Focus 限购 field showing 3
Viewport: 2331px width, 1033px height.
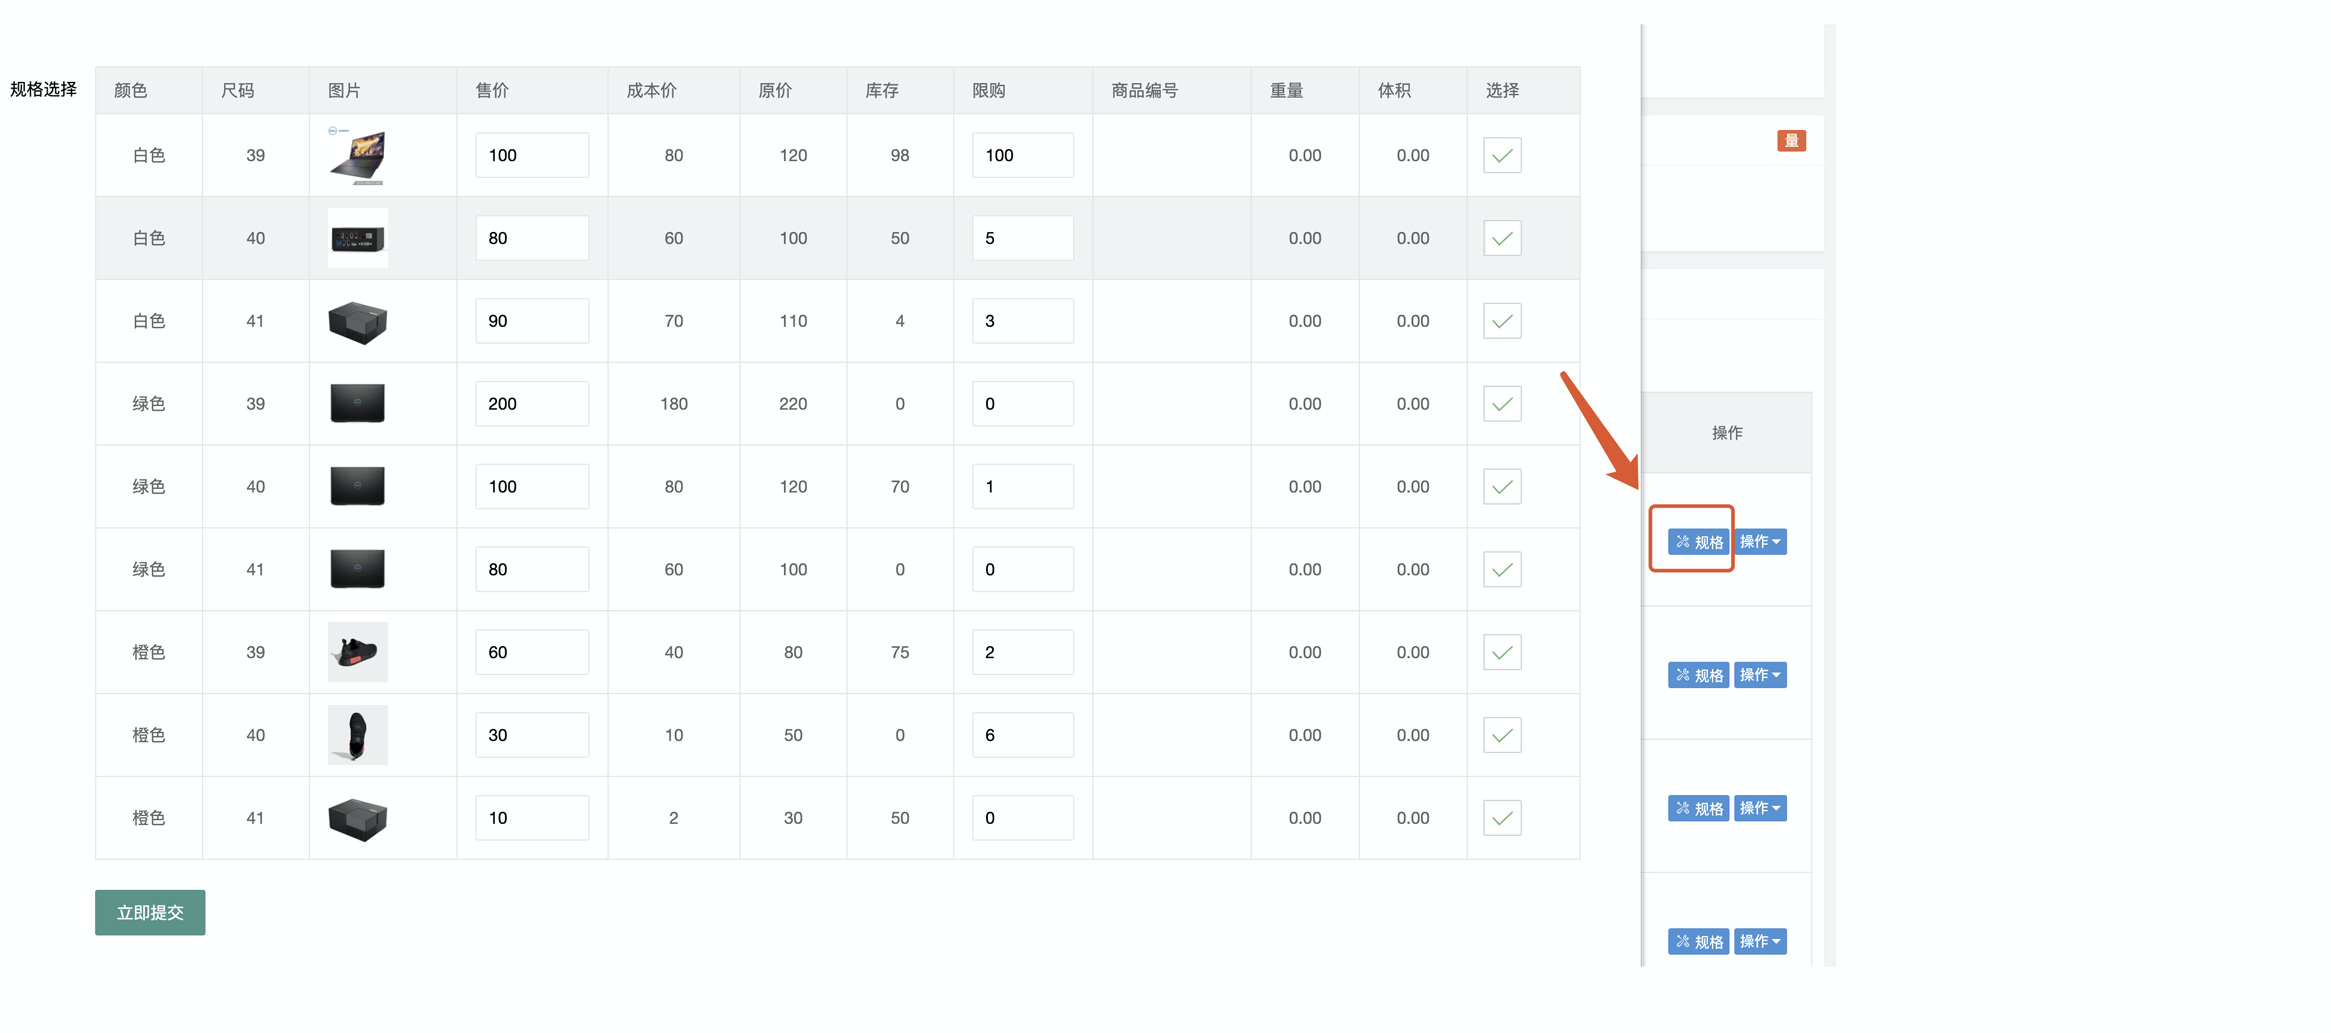click(1022, 321)
